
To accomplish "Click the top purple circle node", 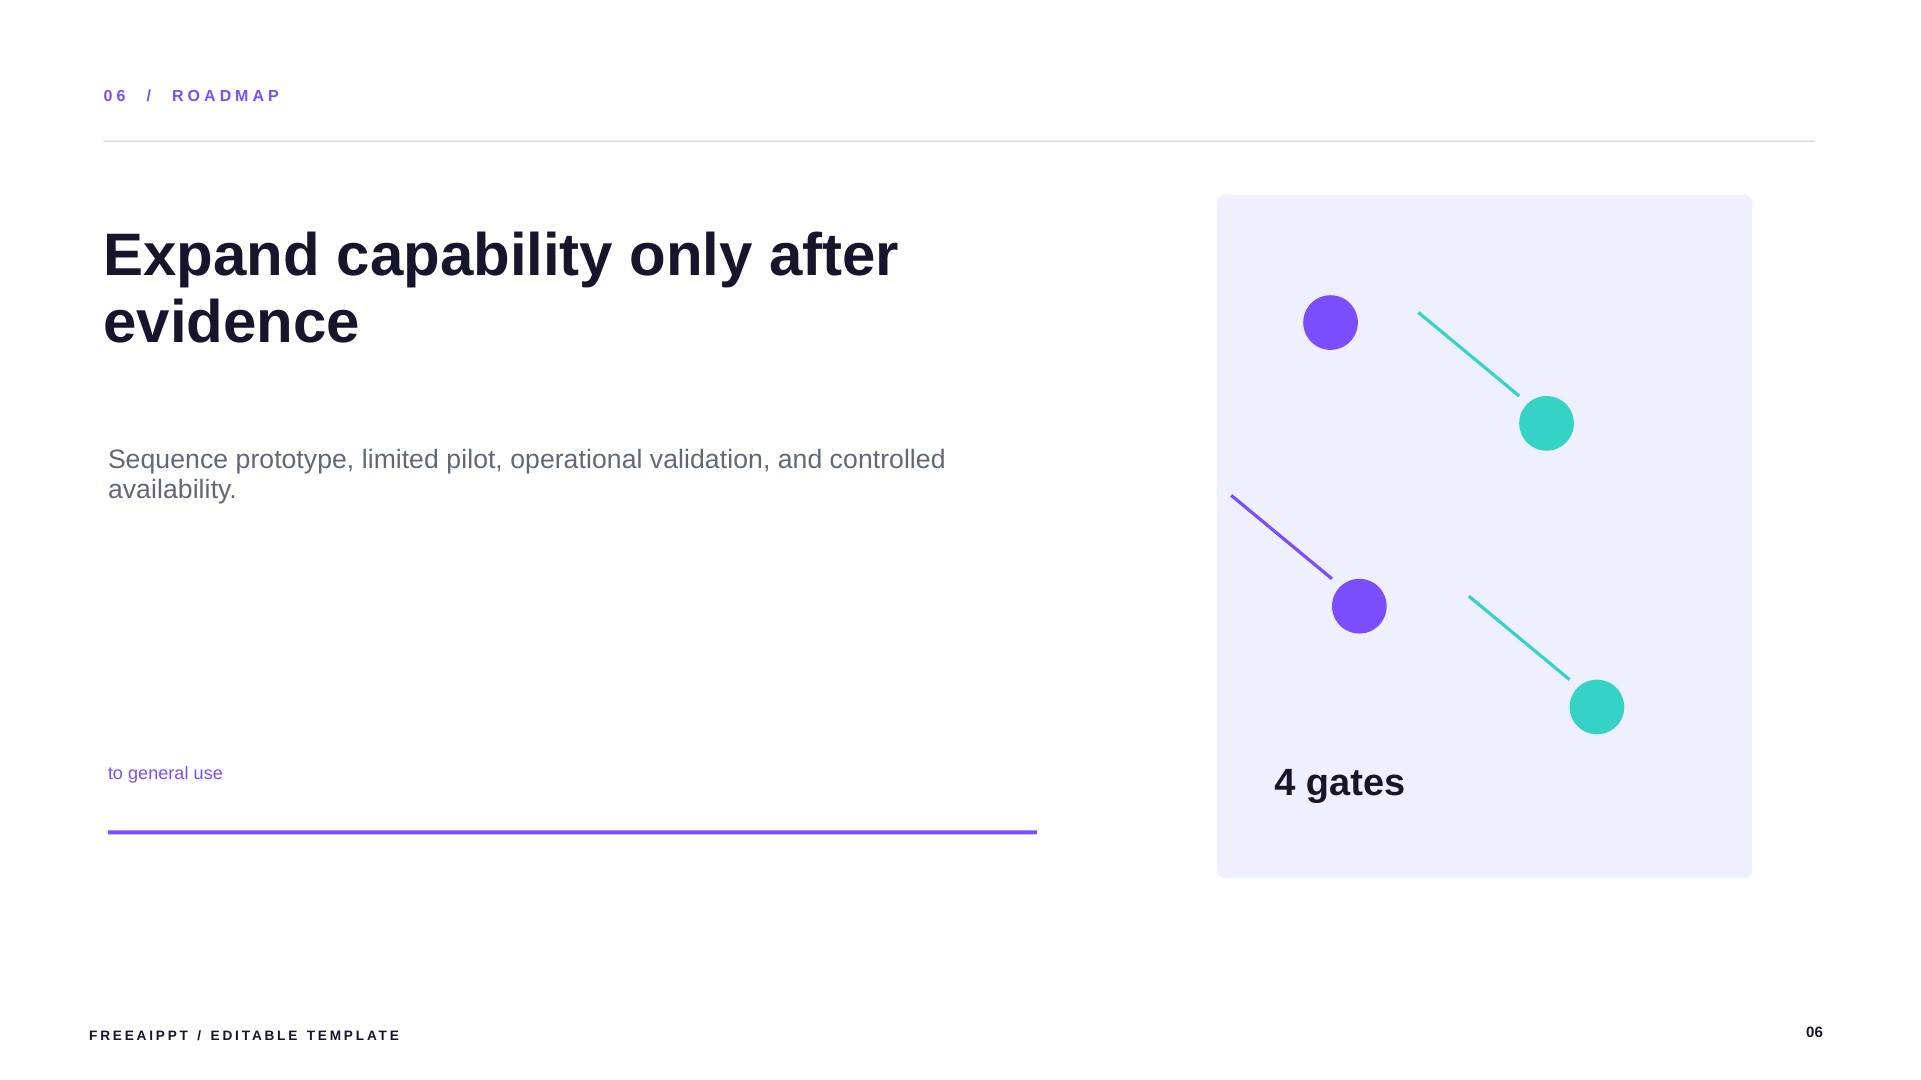I will (x=1330, y=322).
